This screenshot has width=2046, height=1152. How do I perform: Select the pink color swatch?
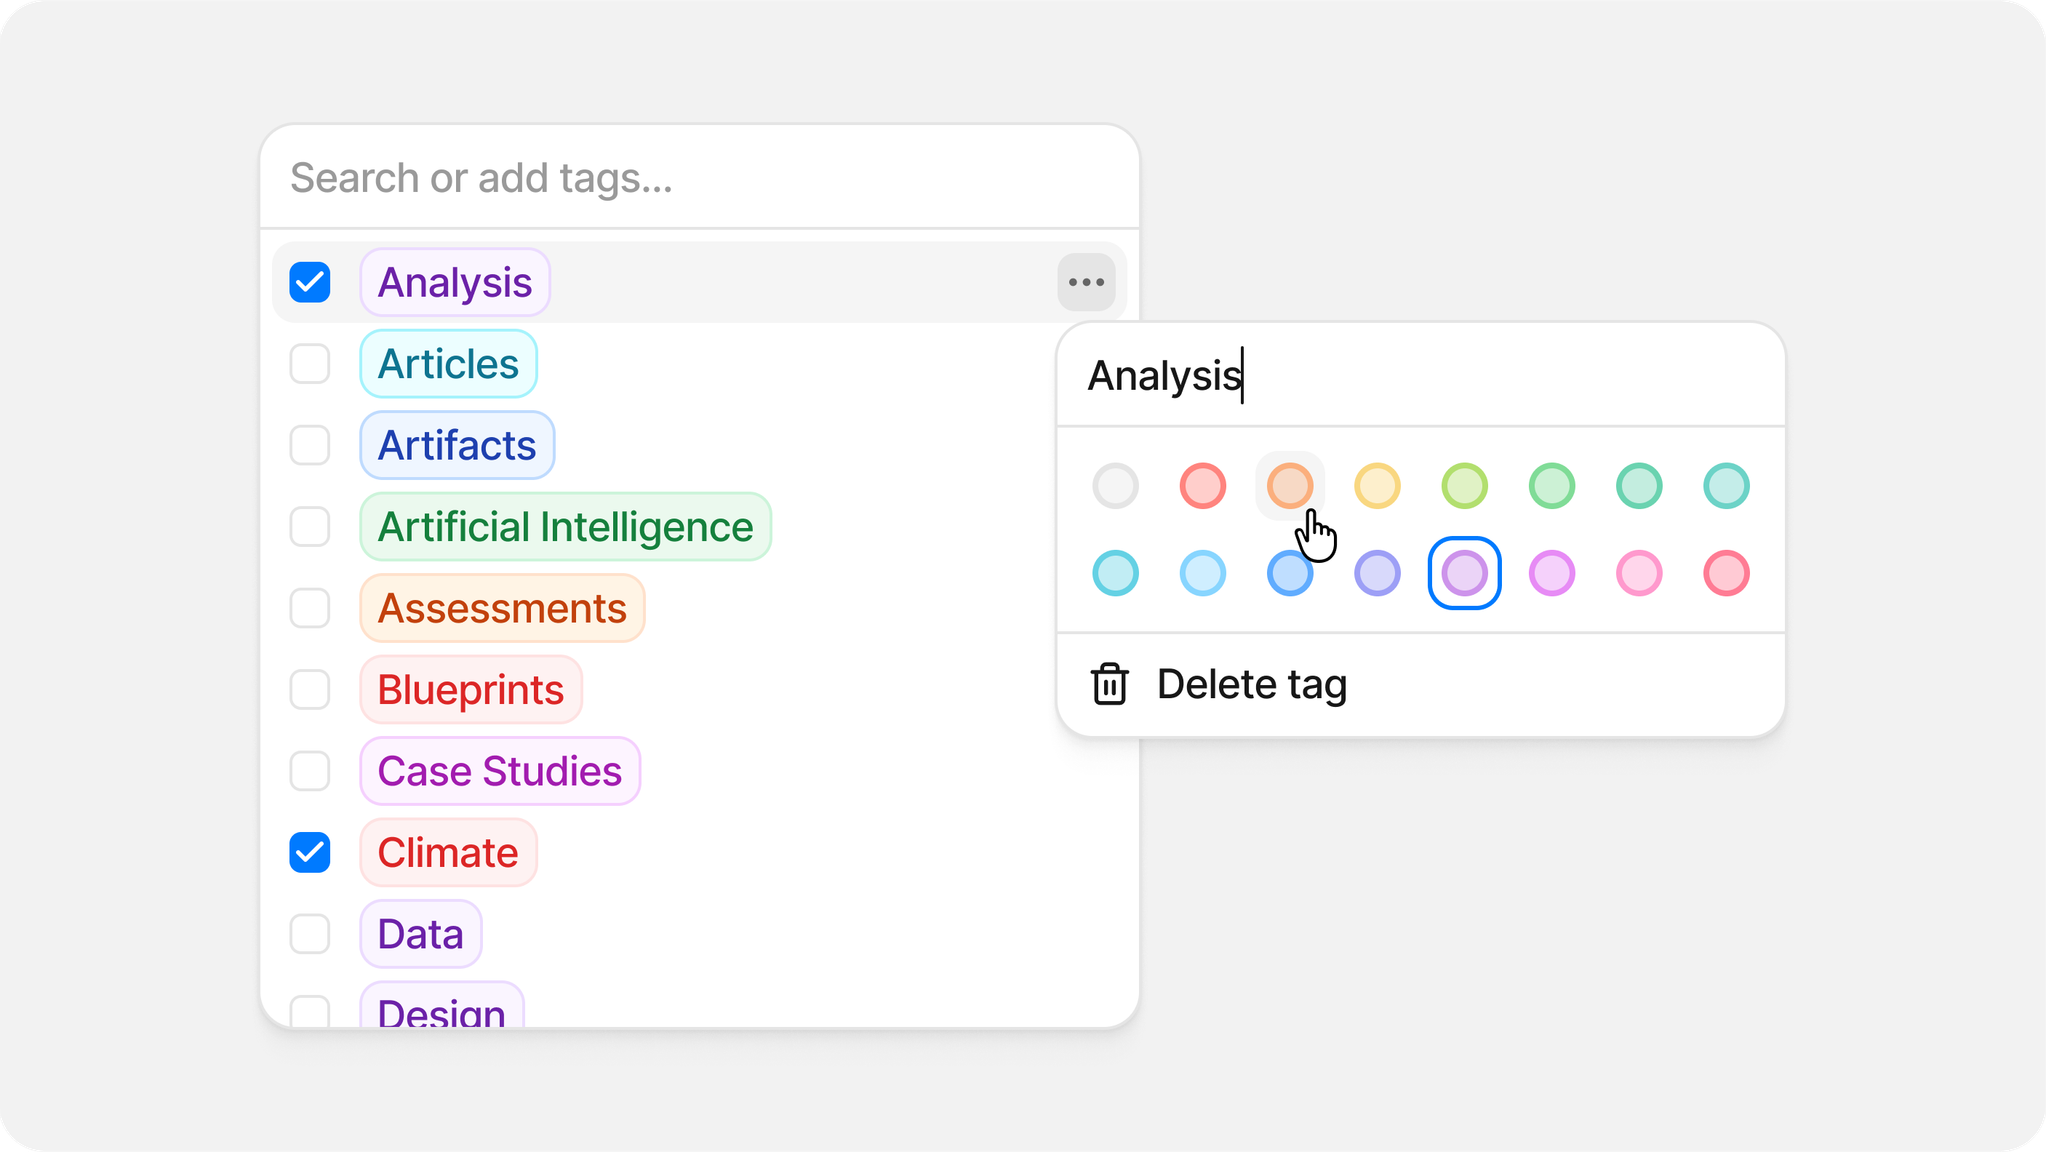click(x=1638, y=572)
